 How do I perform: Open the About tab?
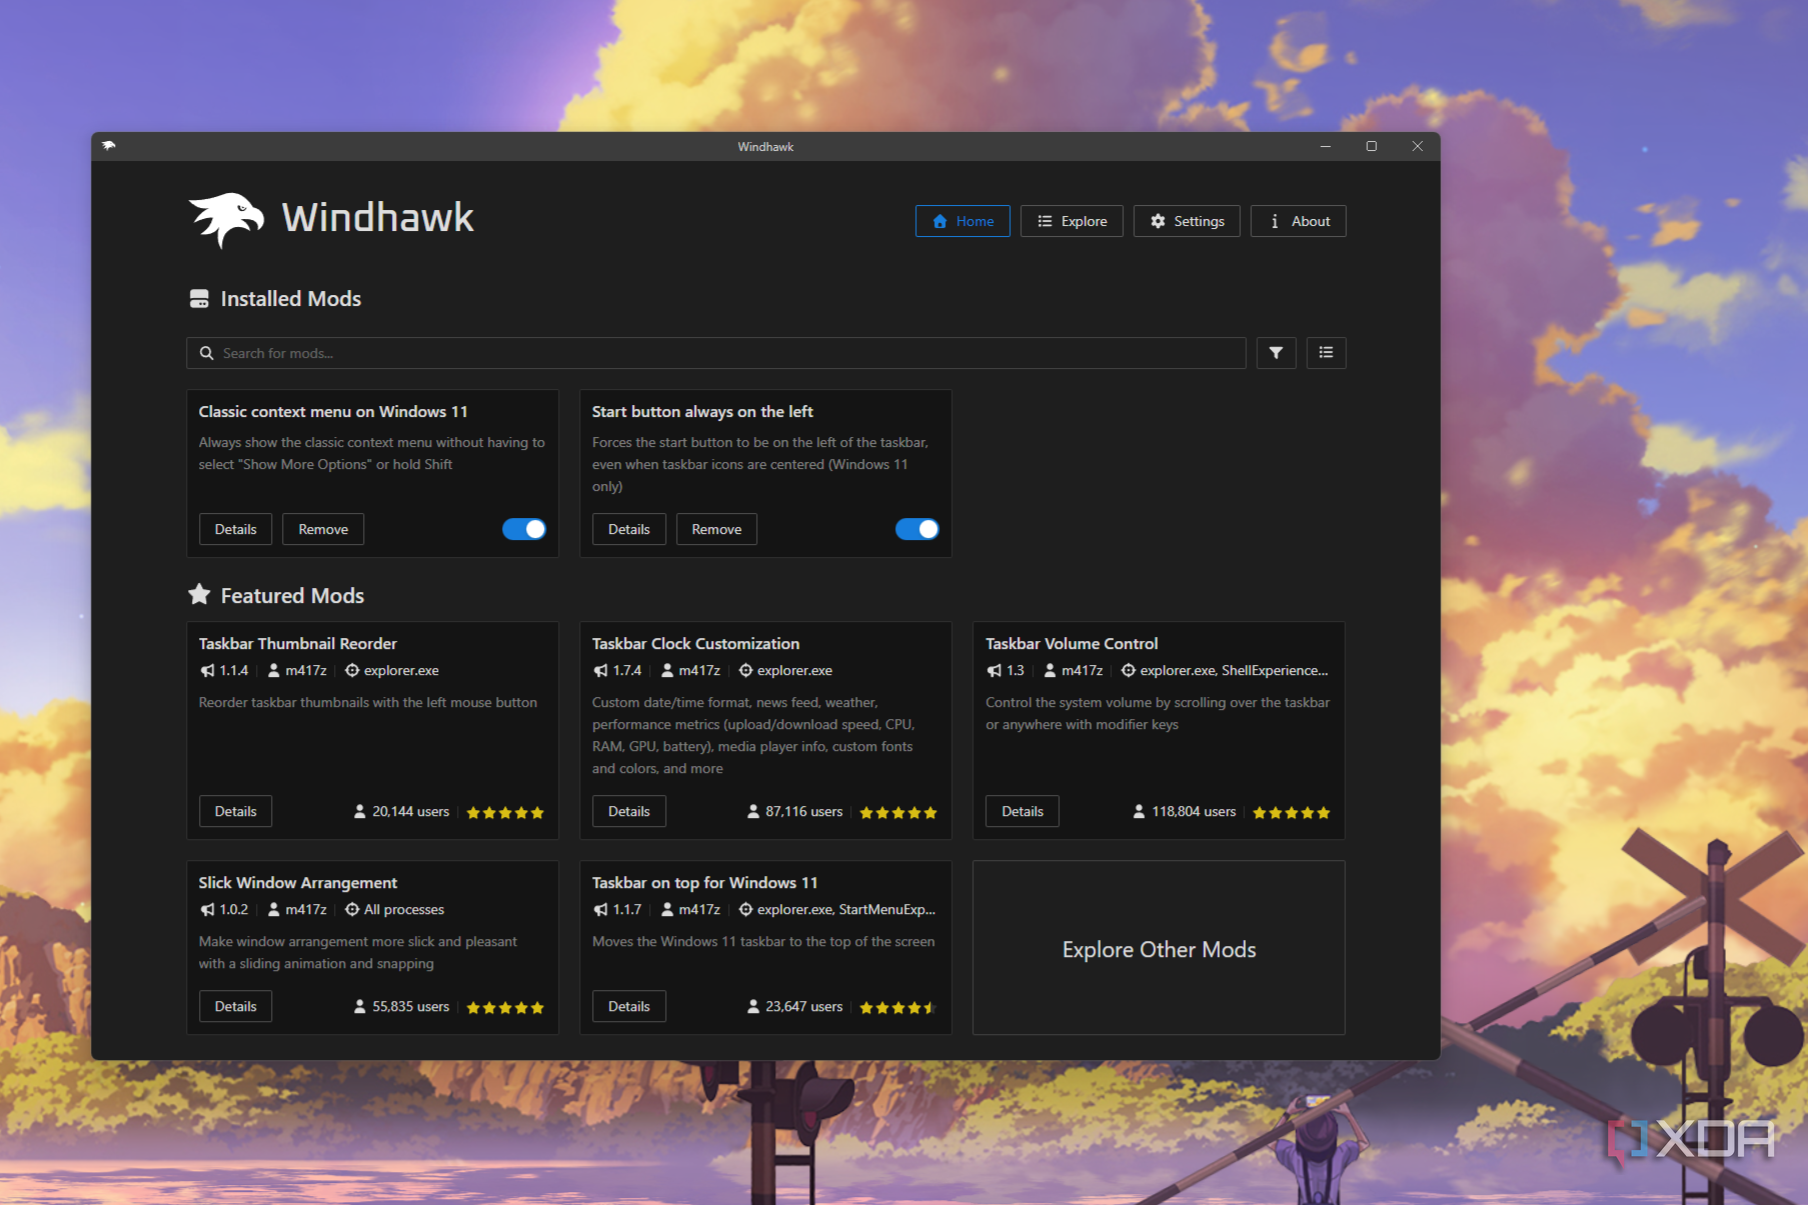tap(1298, 221)
